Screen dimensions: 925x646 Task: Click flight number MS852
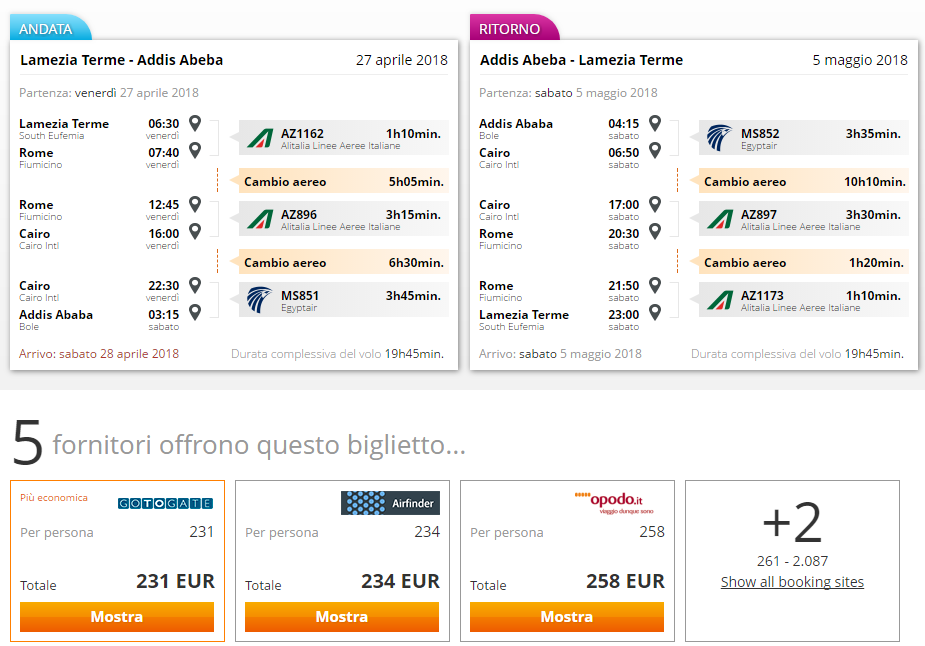coord(760,134)
